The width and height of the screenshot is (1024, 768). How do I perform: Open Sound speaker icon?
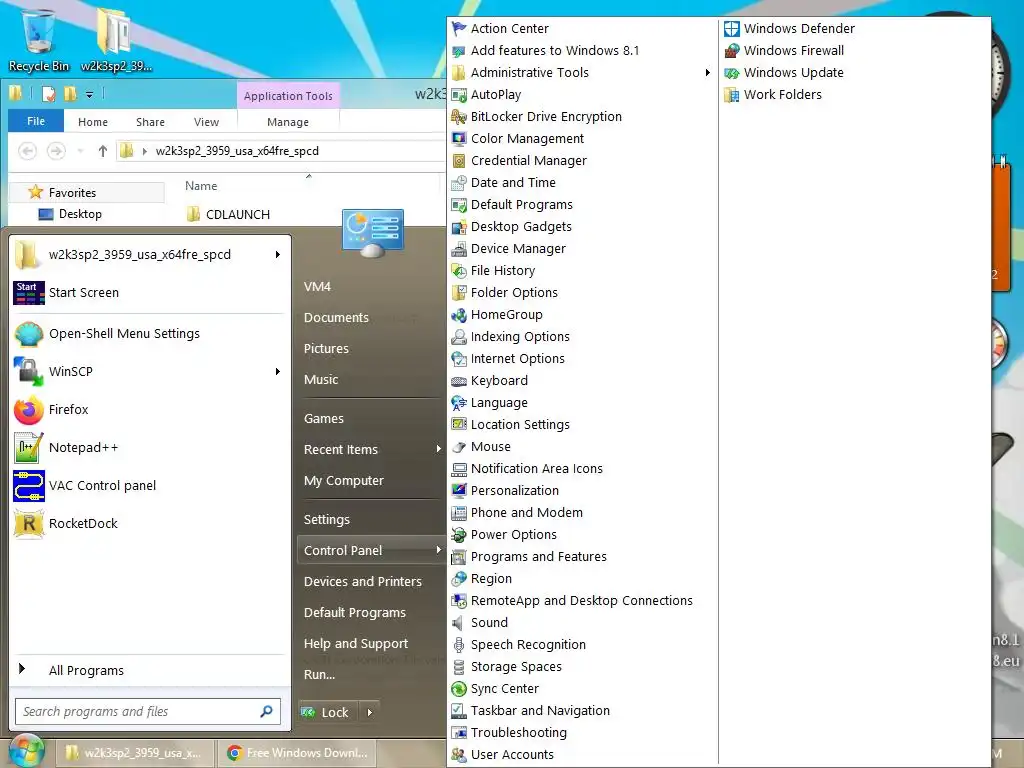click(459, 623)
